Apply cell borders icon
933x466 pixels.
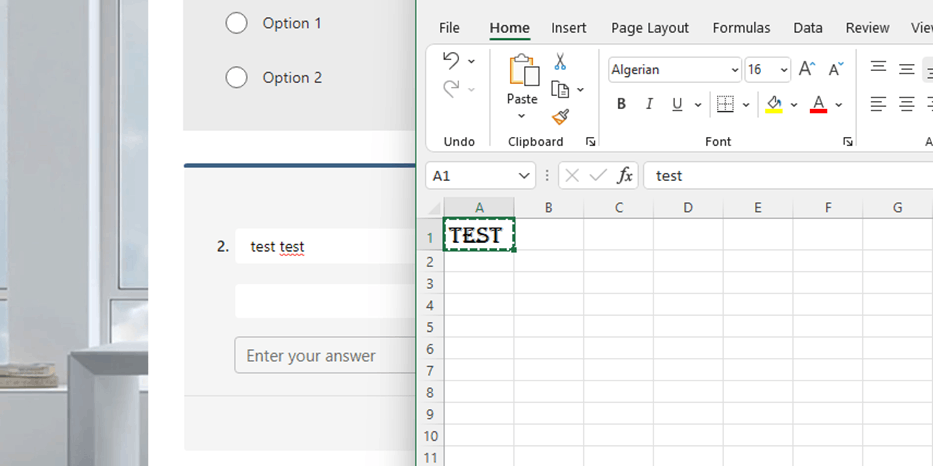pos(725,104)
